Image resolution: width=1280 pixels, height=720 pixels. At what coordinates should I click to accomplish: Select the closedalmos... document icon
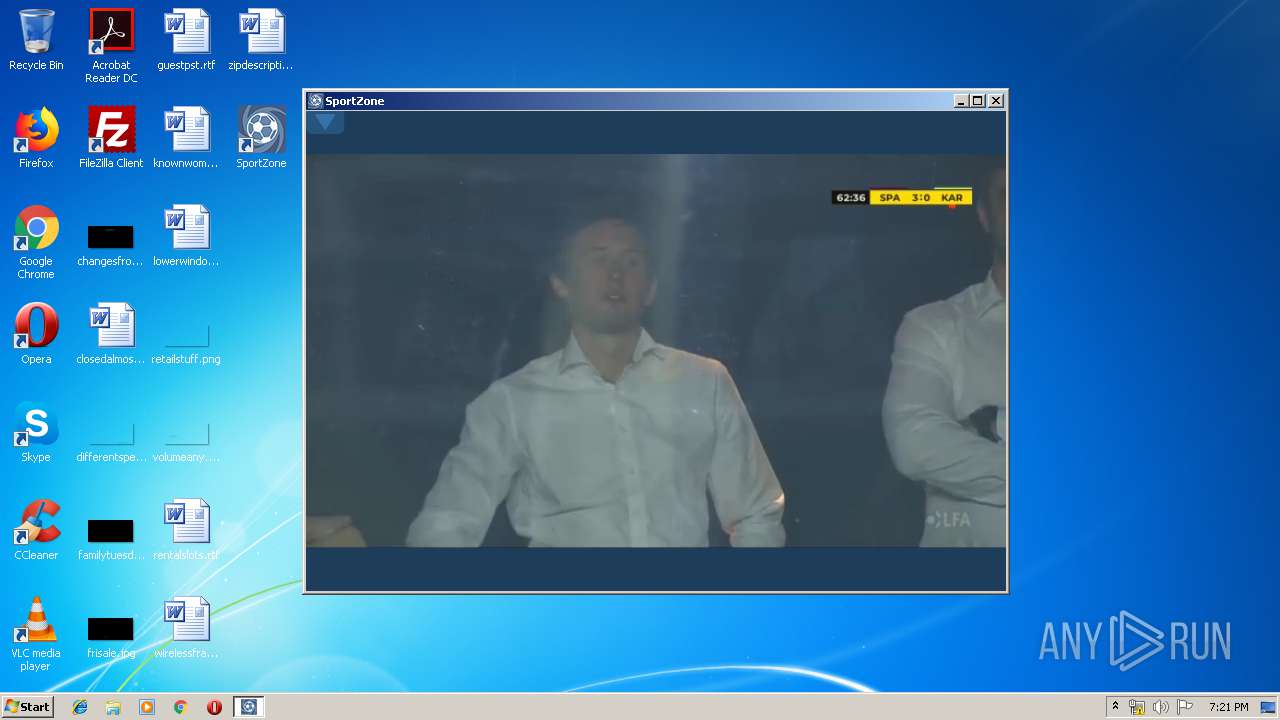[111, 335]
